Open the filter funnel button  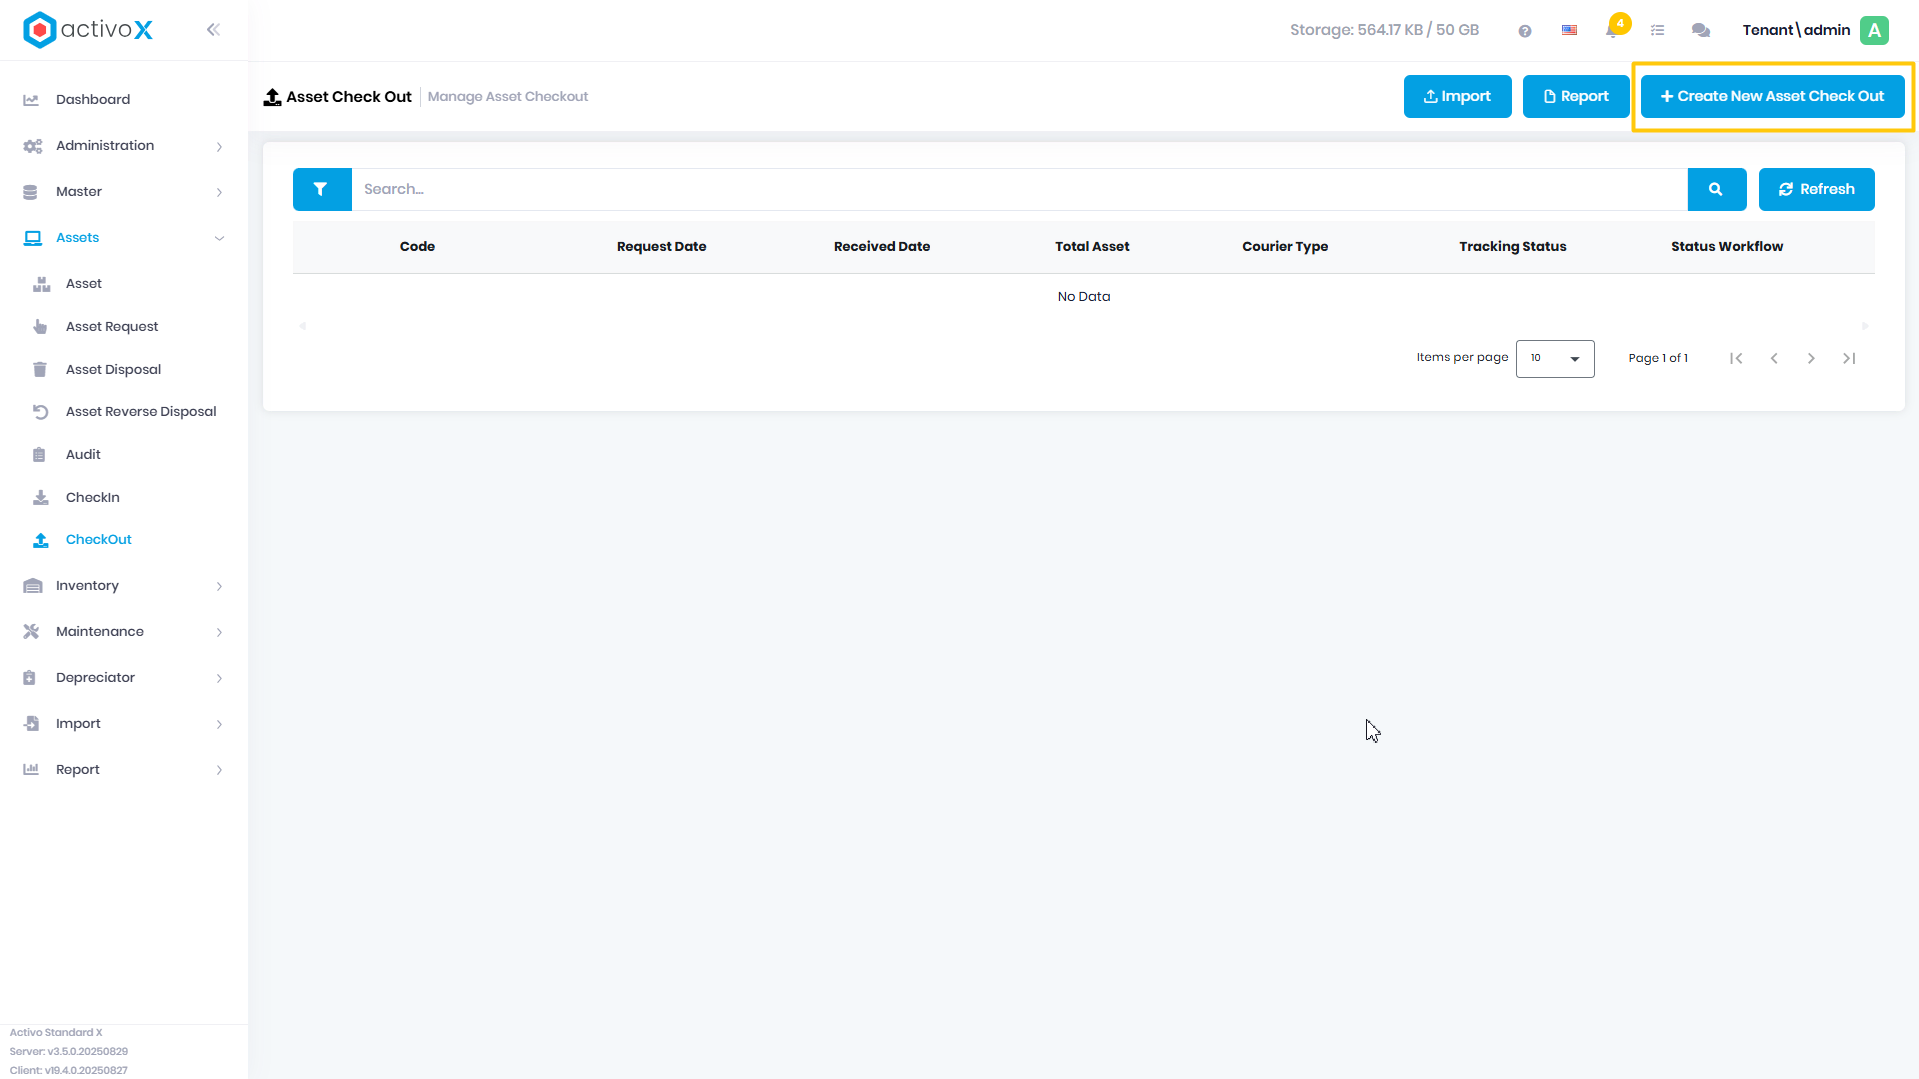322,189
